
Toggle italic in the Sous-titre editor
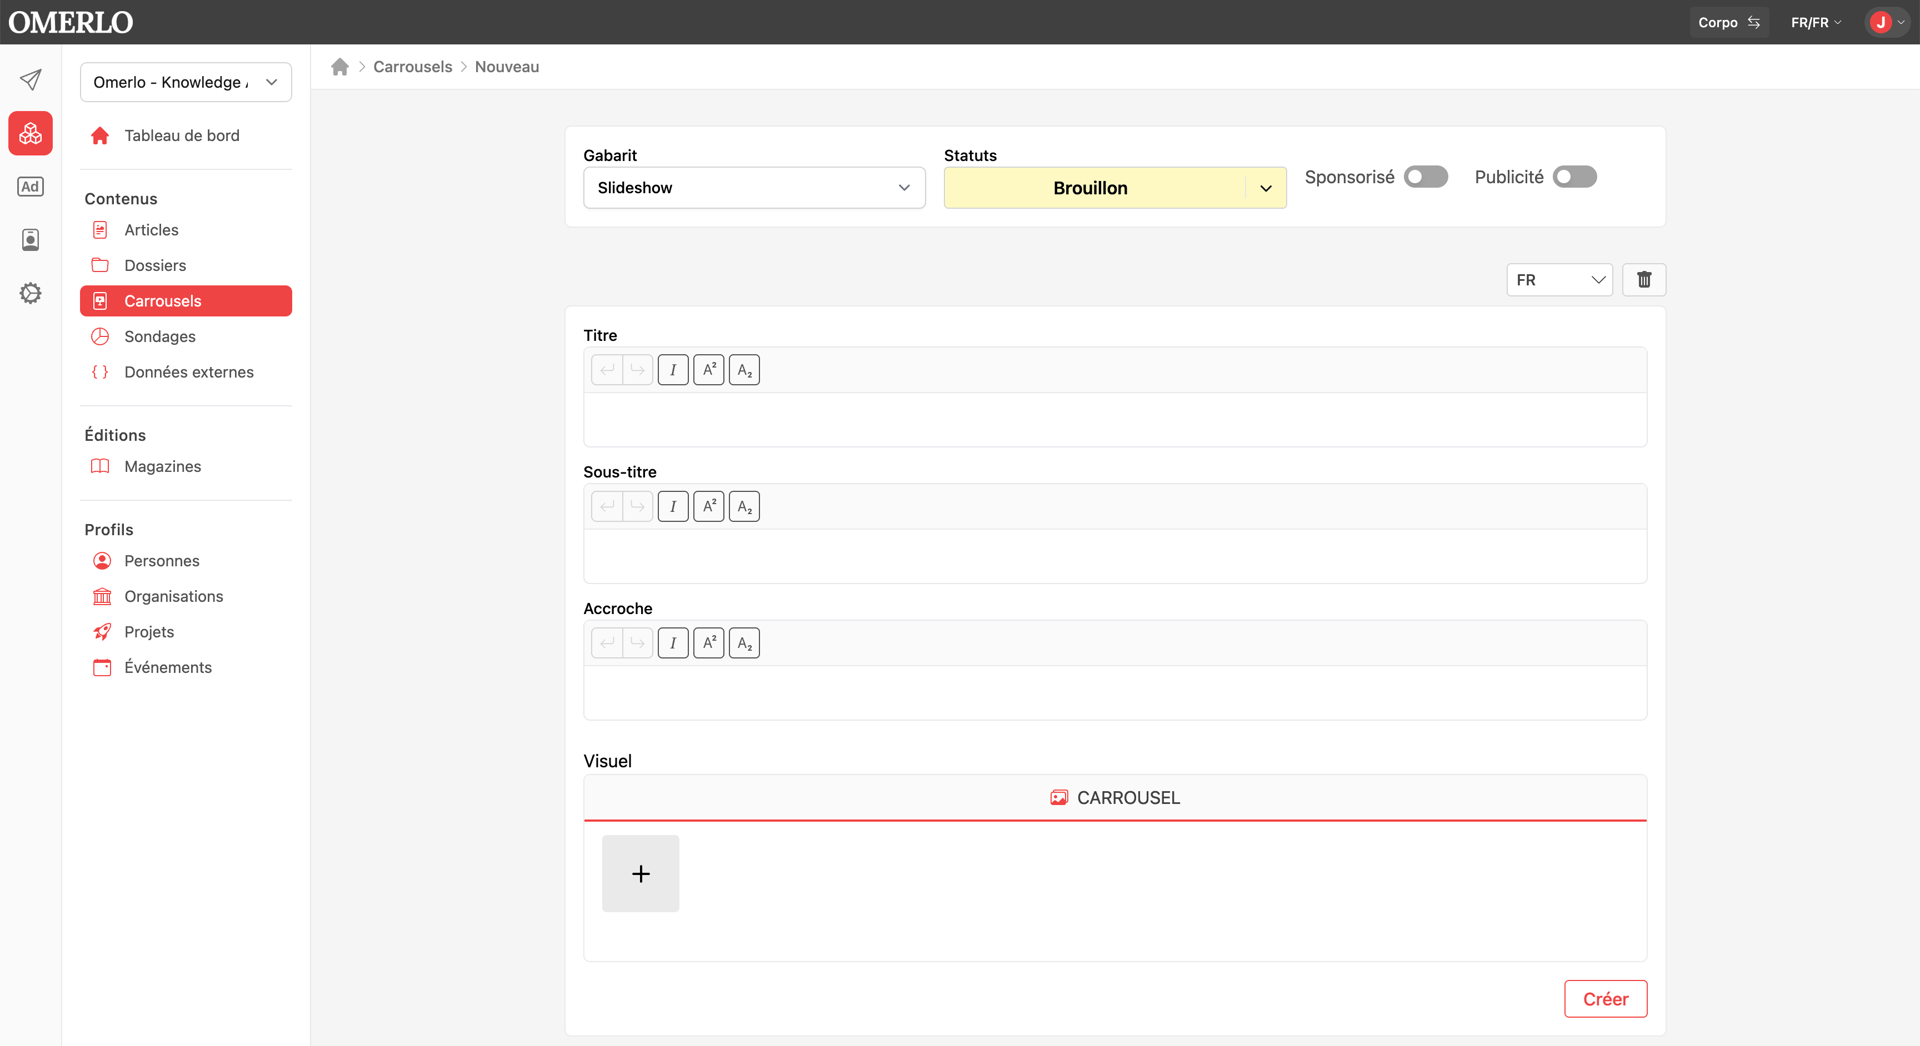tap(673, 507)
